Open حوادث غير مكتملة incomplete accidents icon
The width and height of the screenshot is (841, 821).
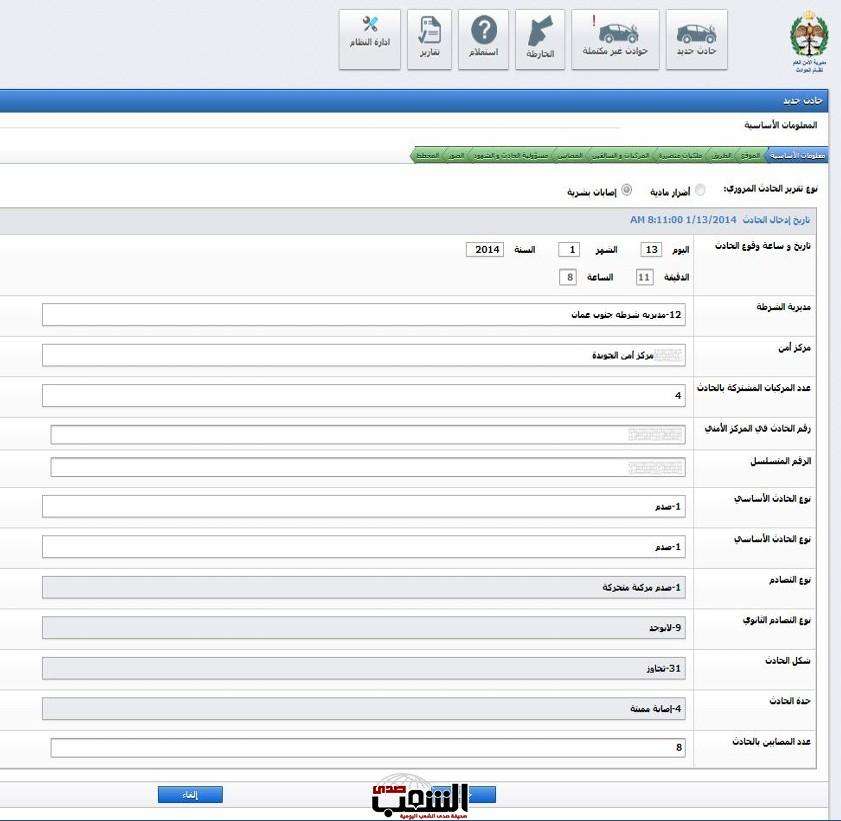pyautogui.click(x=615, y=39)
